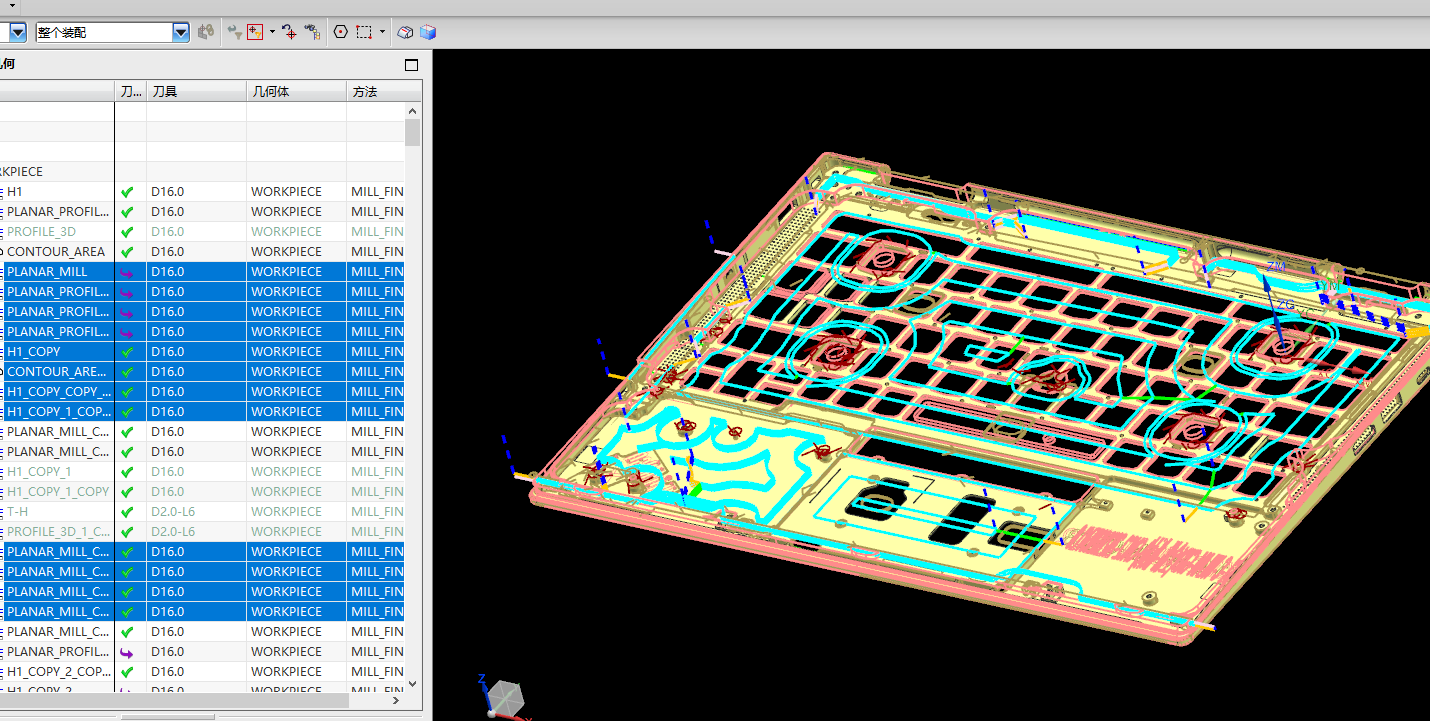The width and height of the screenshot is (1430, 721).
Task: Click WORKPIECE geometry in the CONTOUR_AREA row
Action: click(286, 251)
